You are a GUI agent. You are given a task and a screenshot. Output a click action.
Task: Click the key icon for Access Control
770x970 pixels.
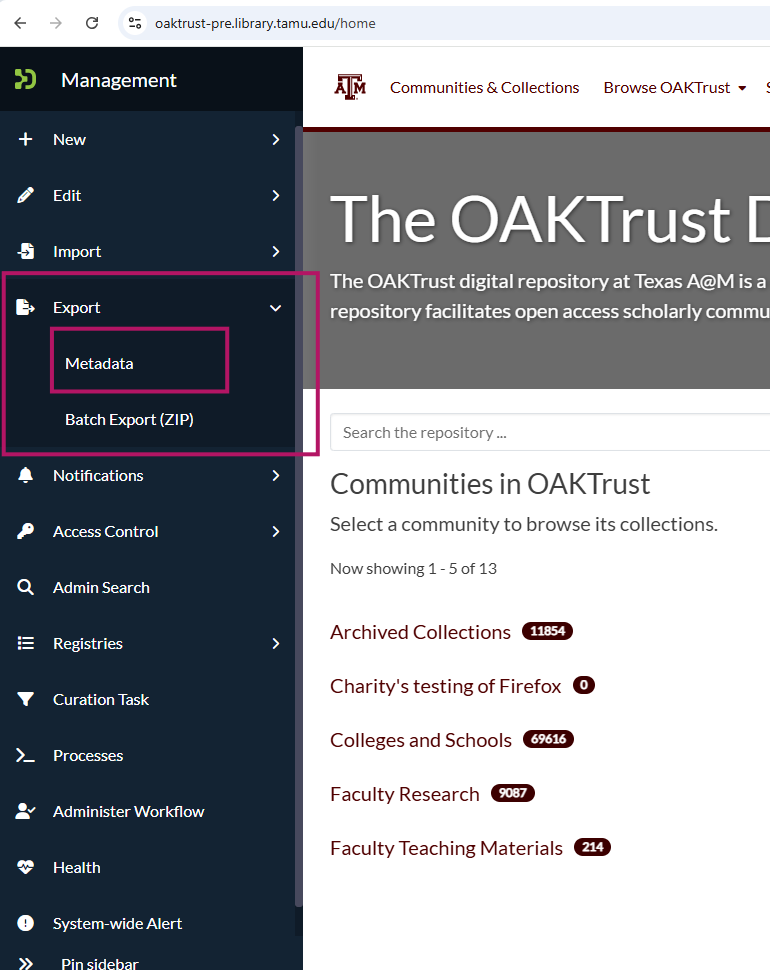pos(26,532)
